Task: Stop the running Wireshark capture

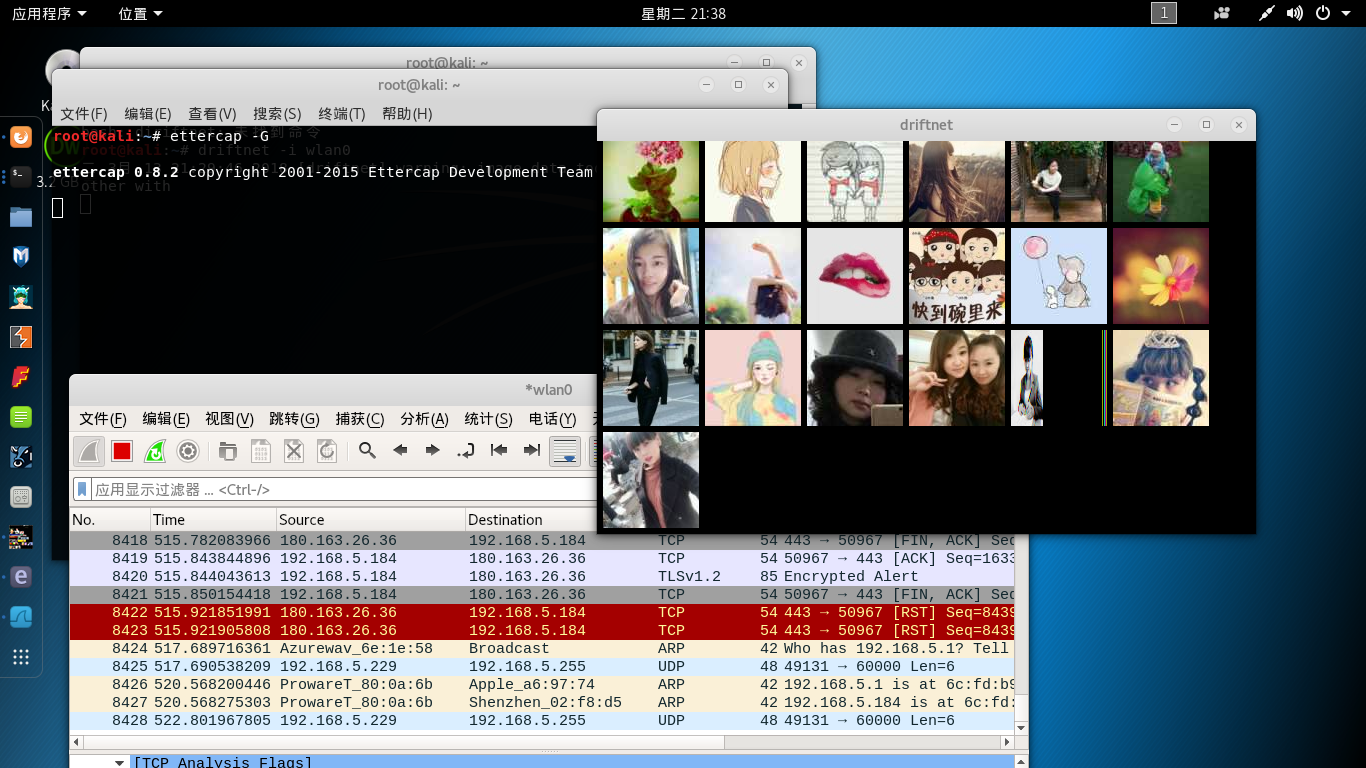Action: point(122,451)
